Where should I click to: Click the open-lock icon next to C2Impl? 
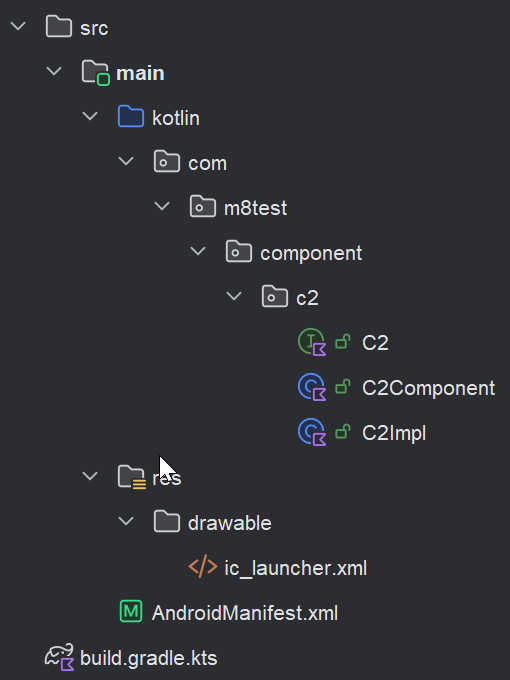tap(343, 432)
